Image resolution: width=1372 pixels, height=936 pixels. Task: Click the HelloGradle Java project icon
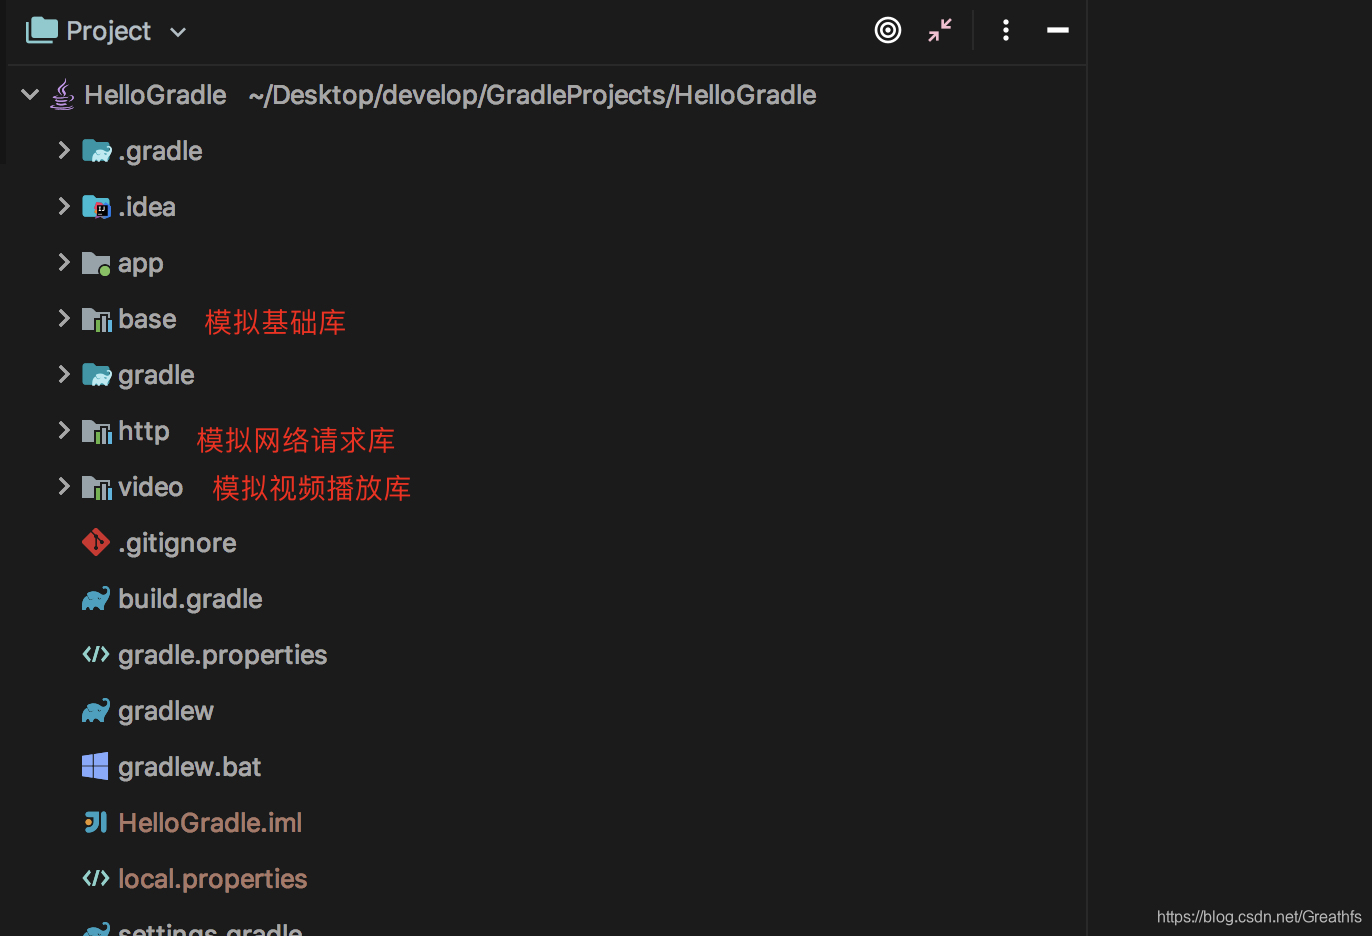(x=62, y=94)
